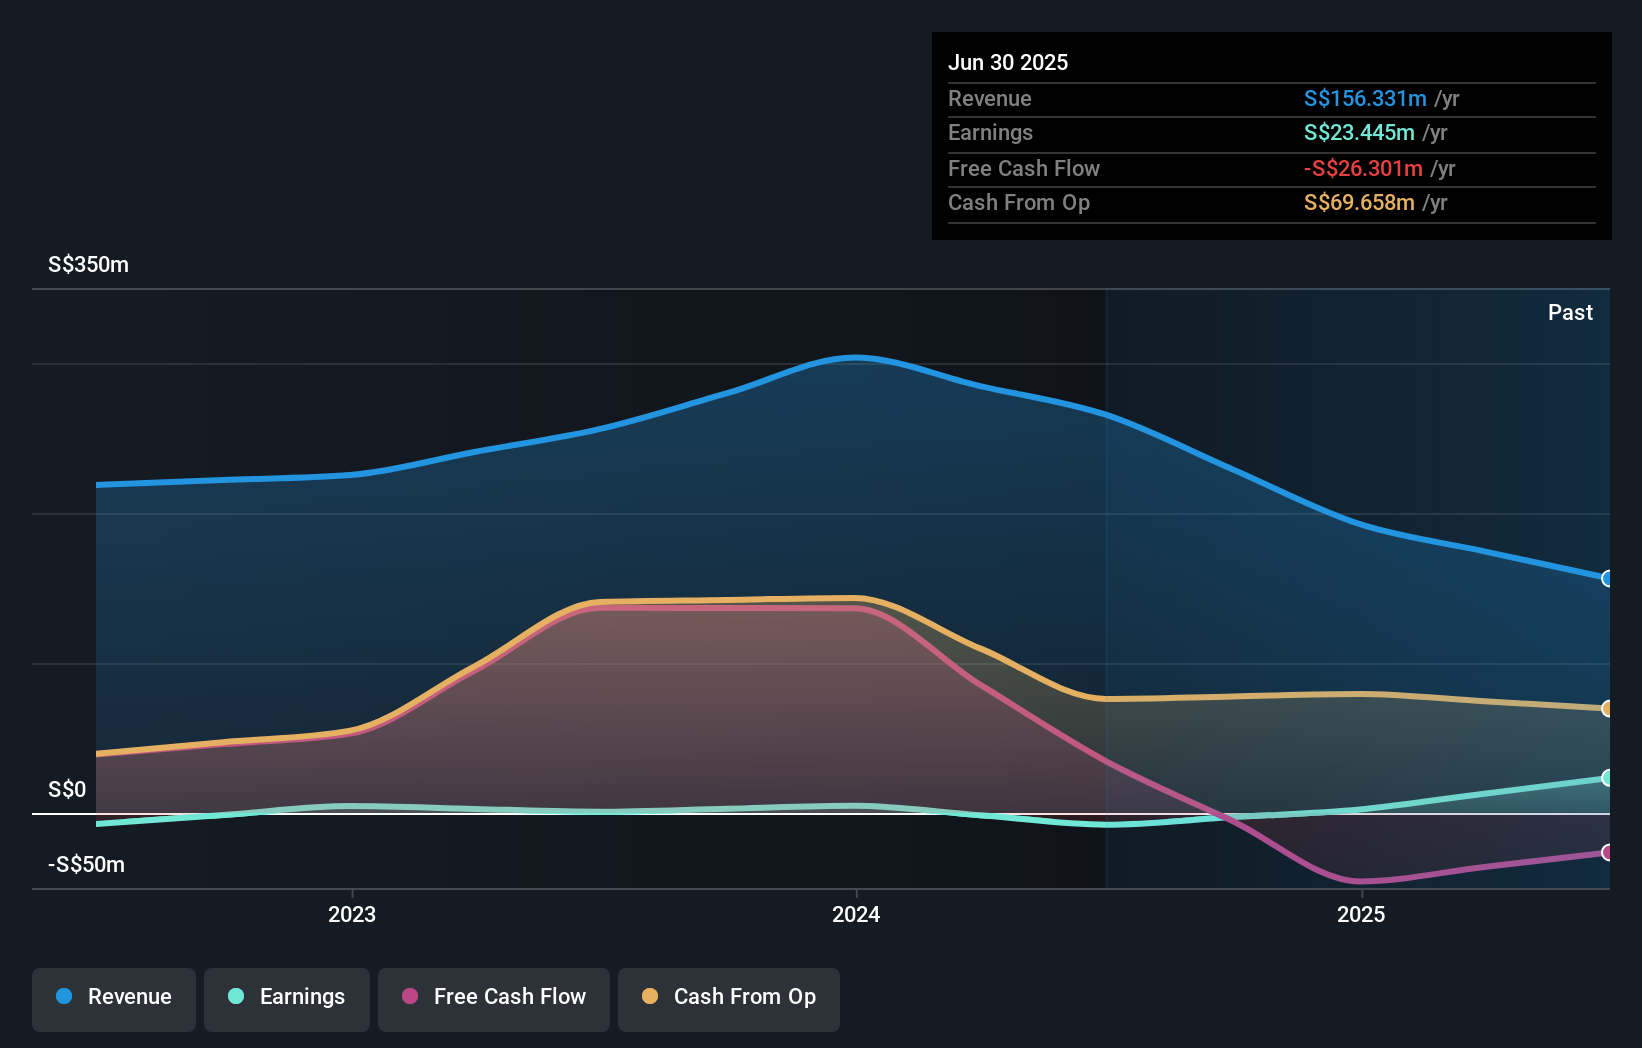Toggle the Cash From Op legend button
This screenshot has width=1642, height=1048.
tap(729, 997)
